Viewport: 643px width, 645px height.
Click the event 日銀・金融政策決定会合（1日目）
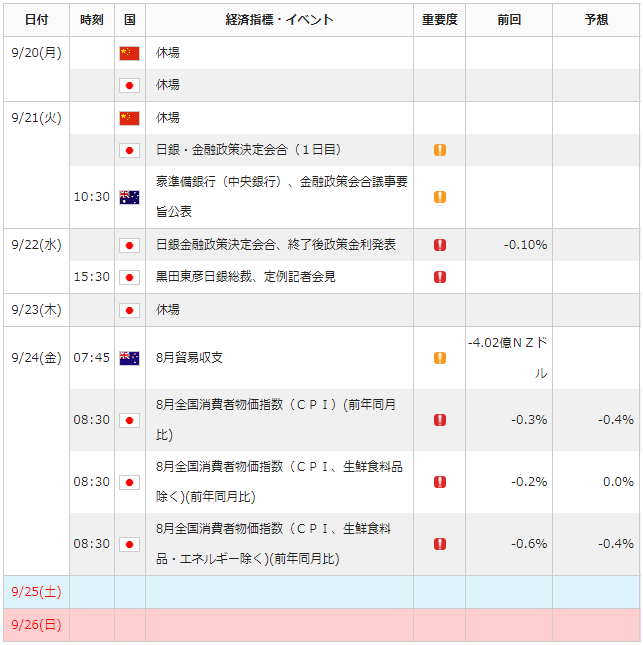click(248, 150)
